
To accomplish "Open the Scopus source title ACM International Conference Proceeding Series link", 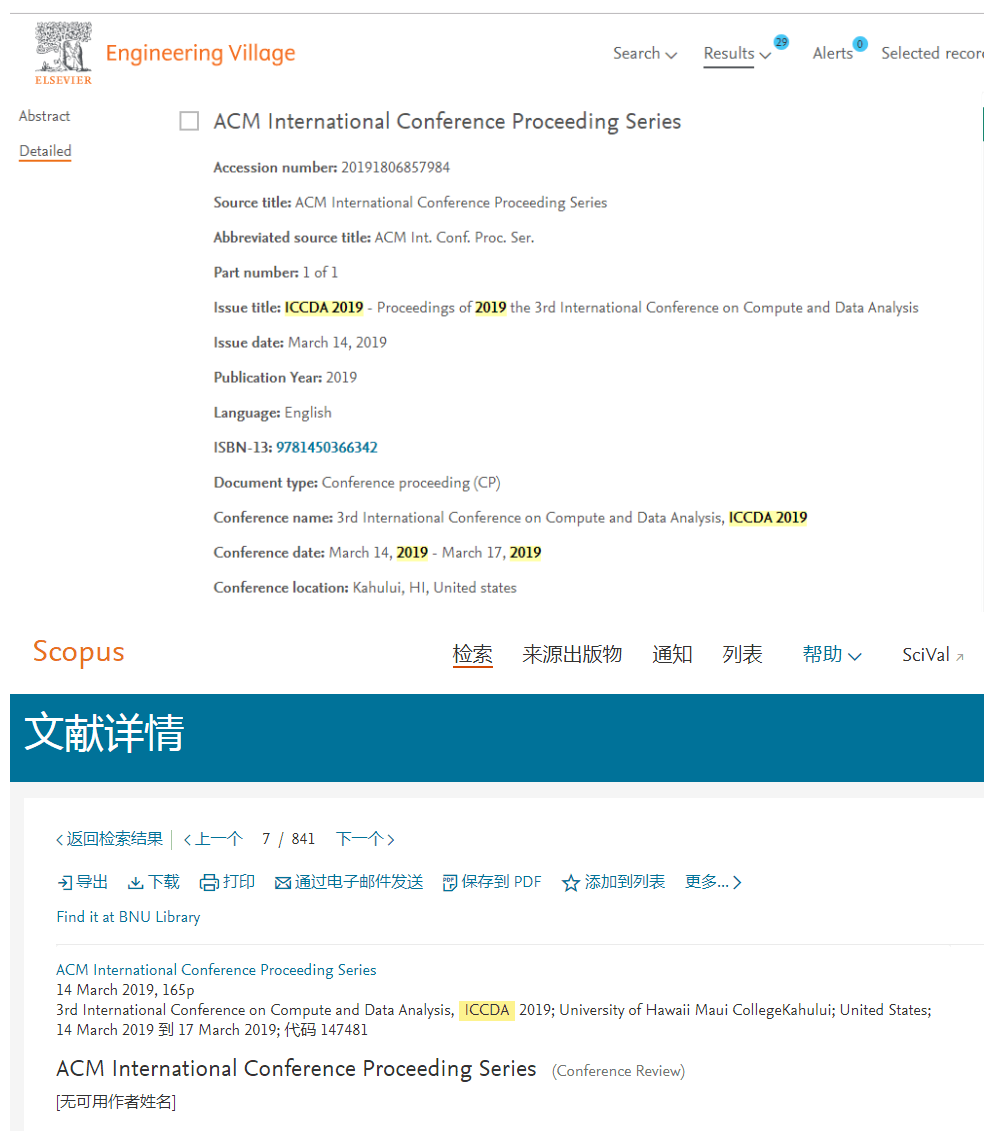I will [x=216, y=970].
